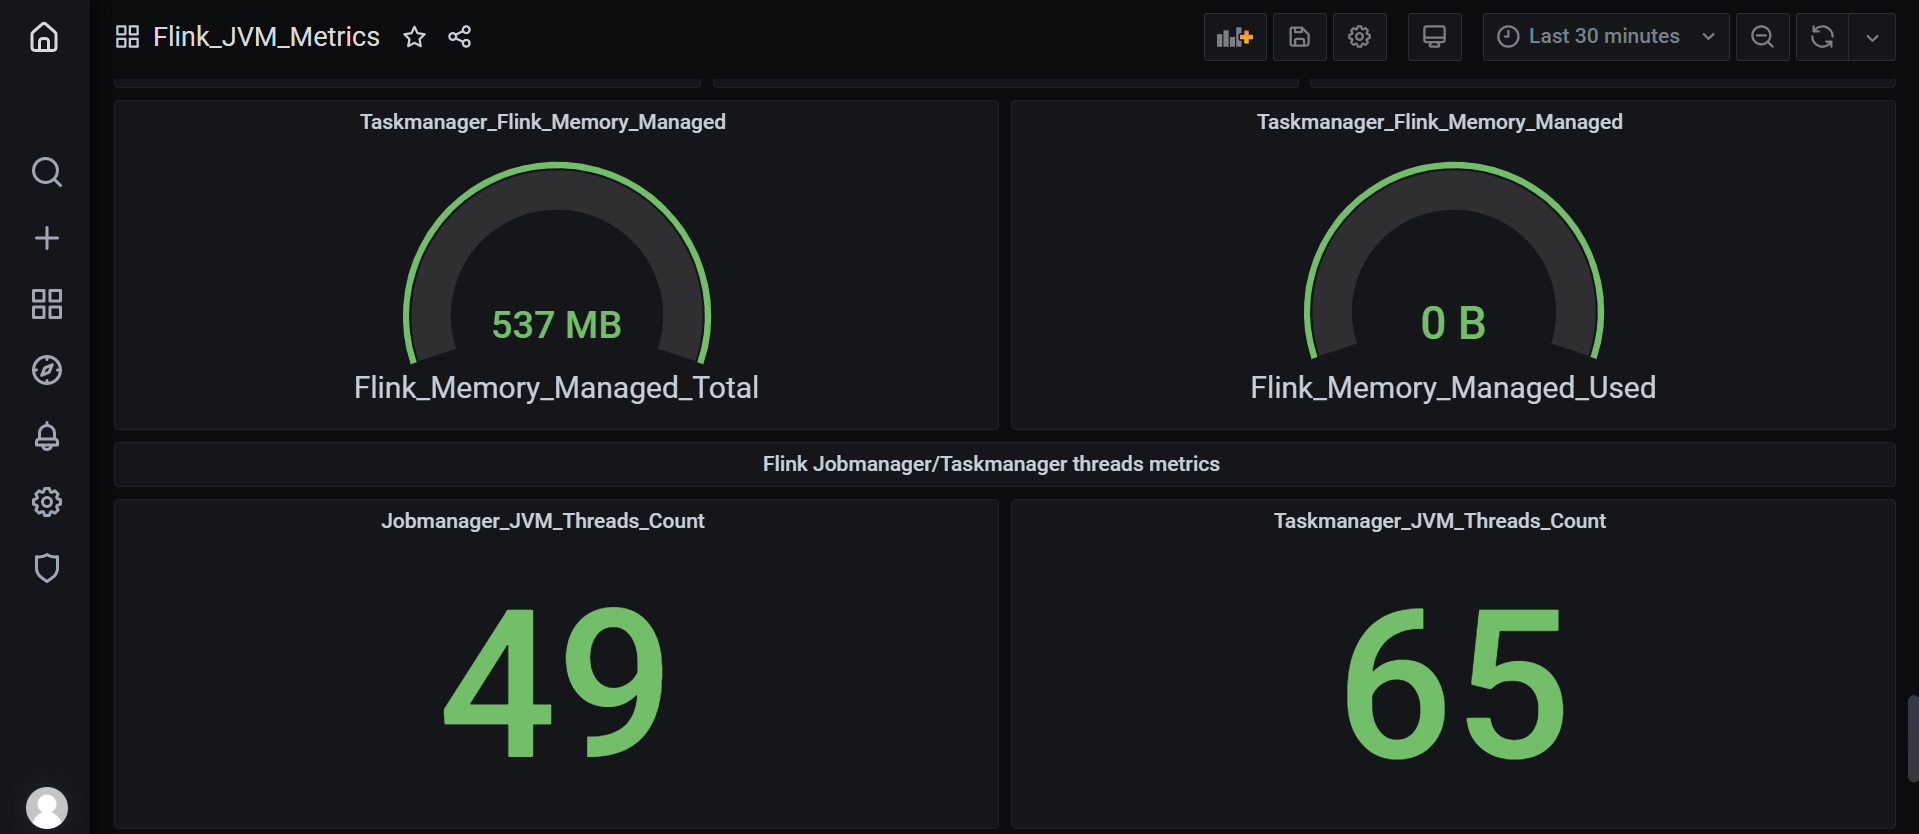Open the Last 30 minutes time picker
This screenshot has height=834, width=1919.
click(1605, 37)
